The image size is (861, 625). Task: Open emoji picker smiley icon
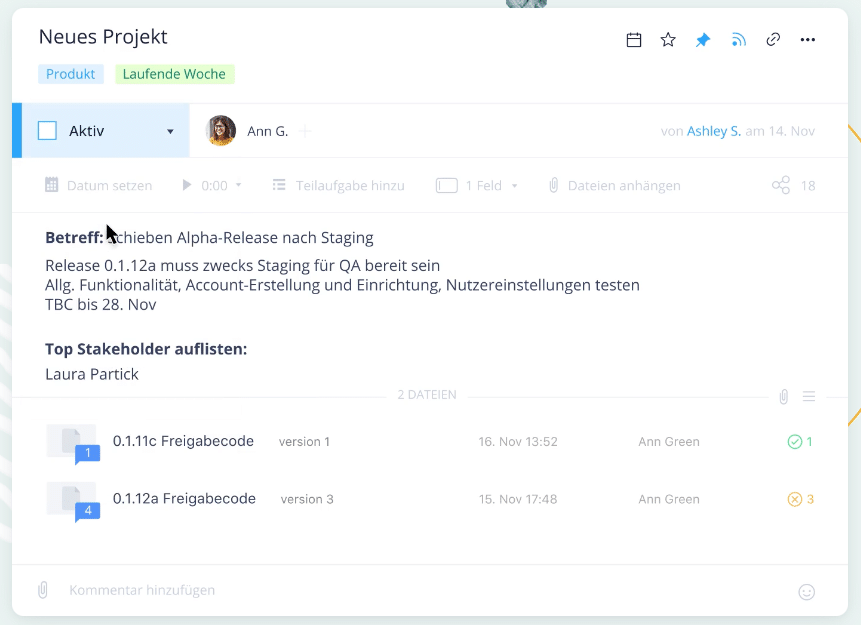[x=807, y=591]
